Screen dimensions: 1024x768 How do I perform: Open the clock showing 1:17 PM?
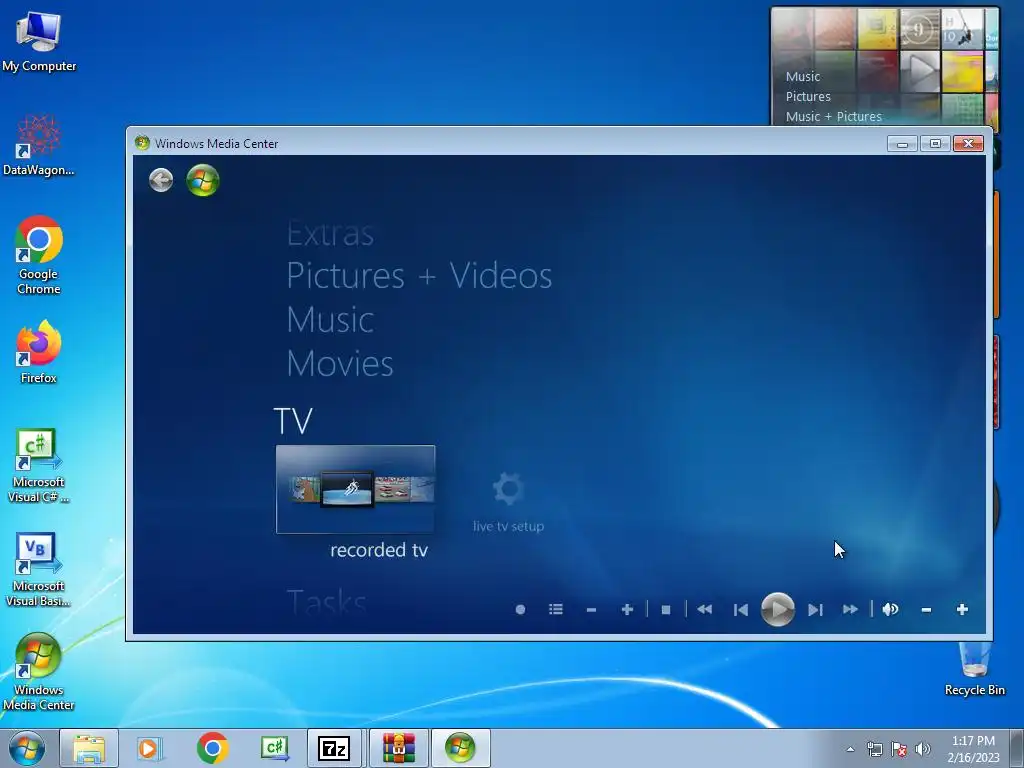(x=973, y=749)
